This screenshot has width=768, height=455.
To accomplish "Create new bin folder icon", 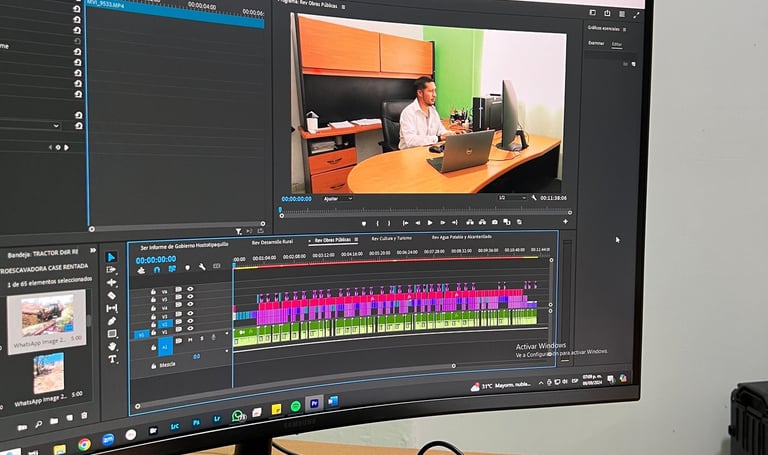I will tap(54, 421).
